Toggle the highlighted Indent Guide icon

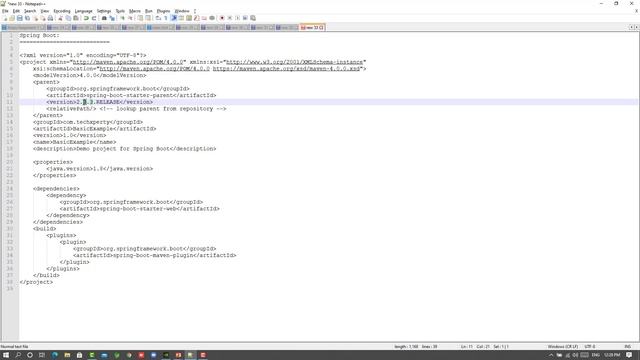point(173,18)
